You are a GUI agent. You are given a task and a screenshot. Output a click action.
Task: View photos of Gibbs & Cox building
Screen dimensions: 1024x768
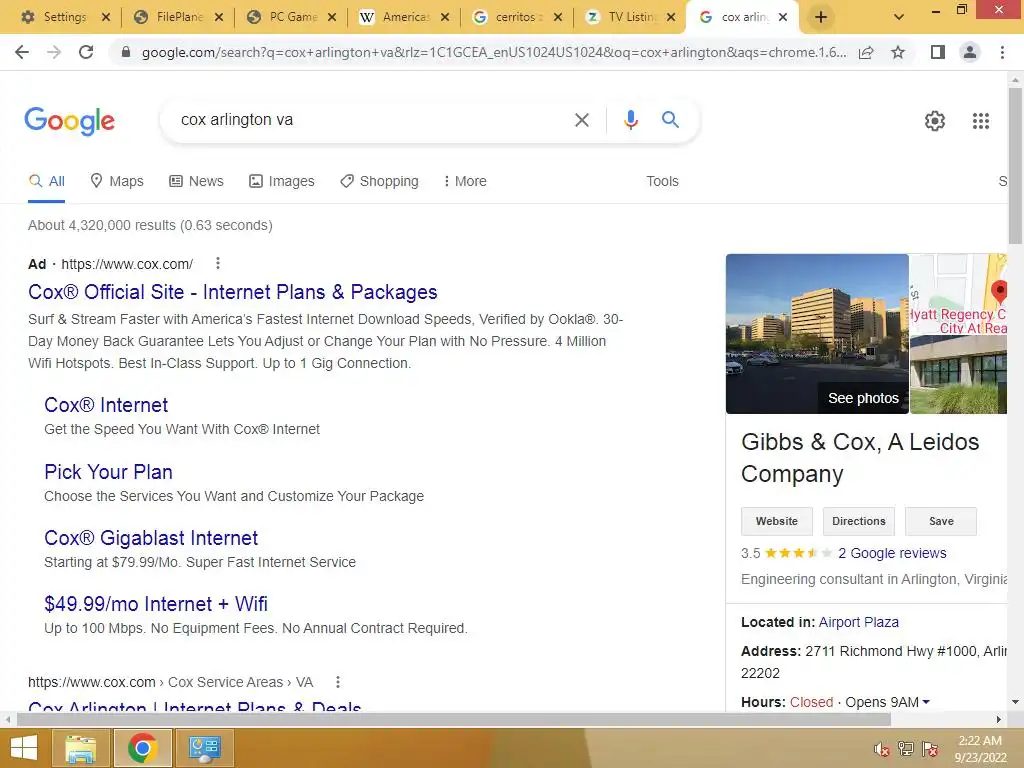tap(817, 334)
